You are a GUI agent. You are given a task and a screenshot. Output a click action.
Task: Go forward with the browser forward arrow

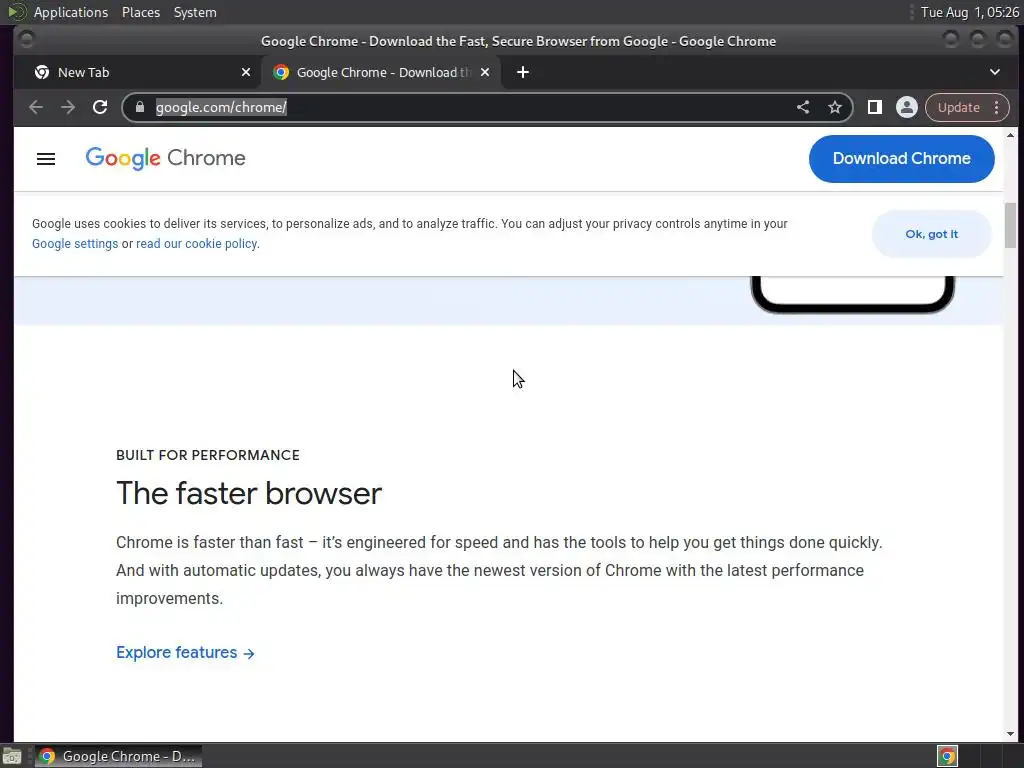pos(68,107)
